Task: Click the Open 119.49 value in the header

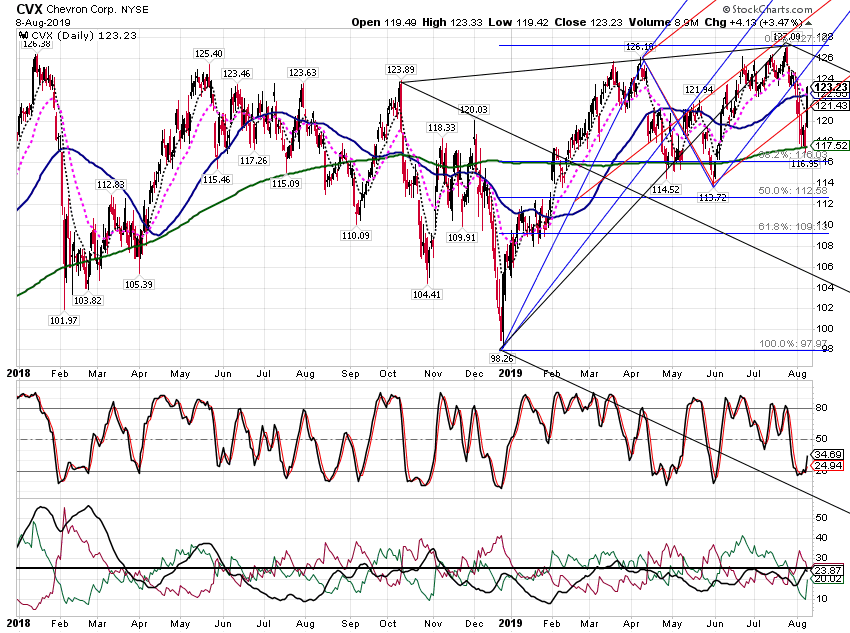Action: pyautogui.click(x=384, y=22)
